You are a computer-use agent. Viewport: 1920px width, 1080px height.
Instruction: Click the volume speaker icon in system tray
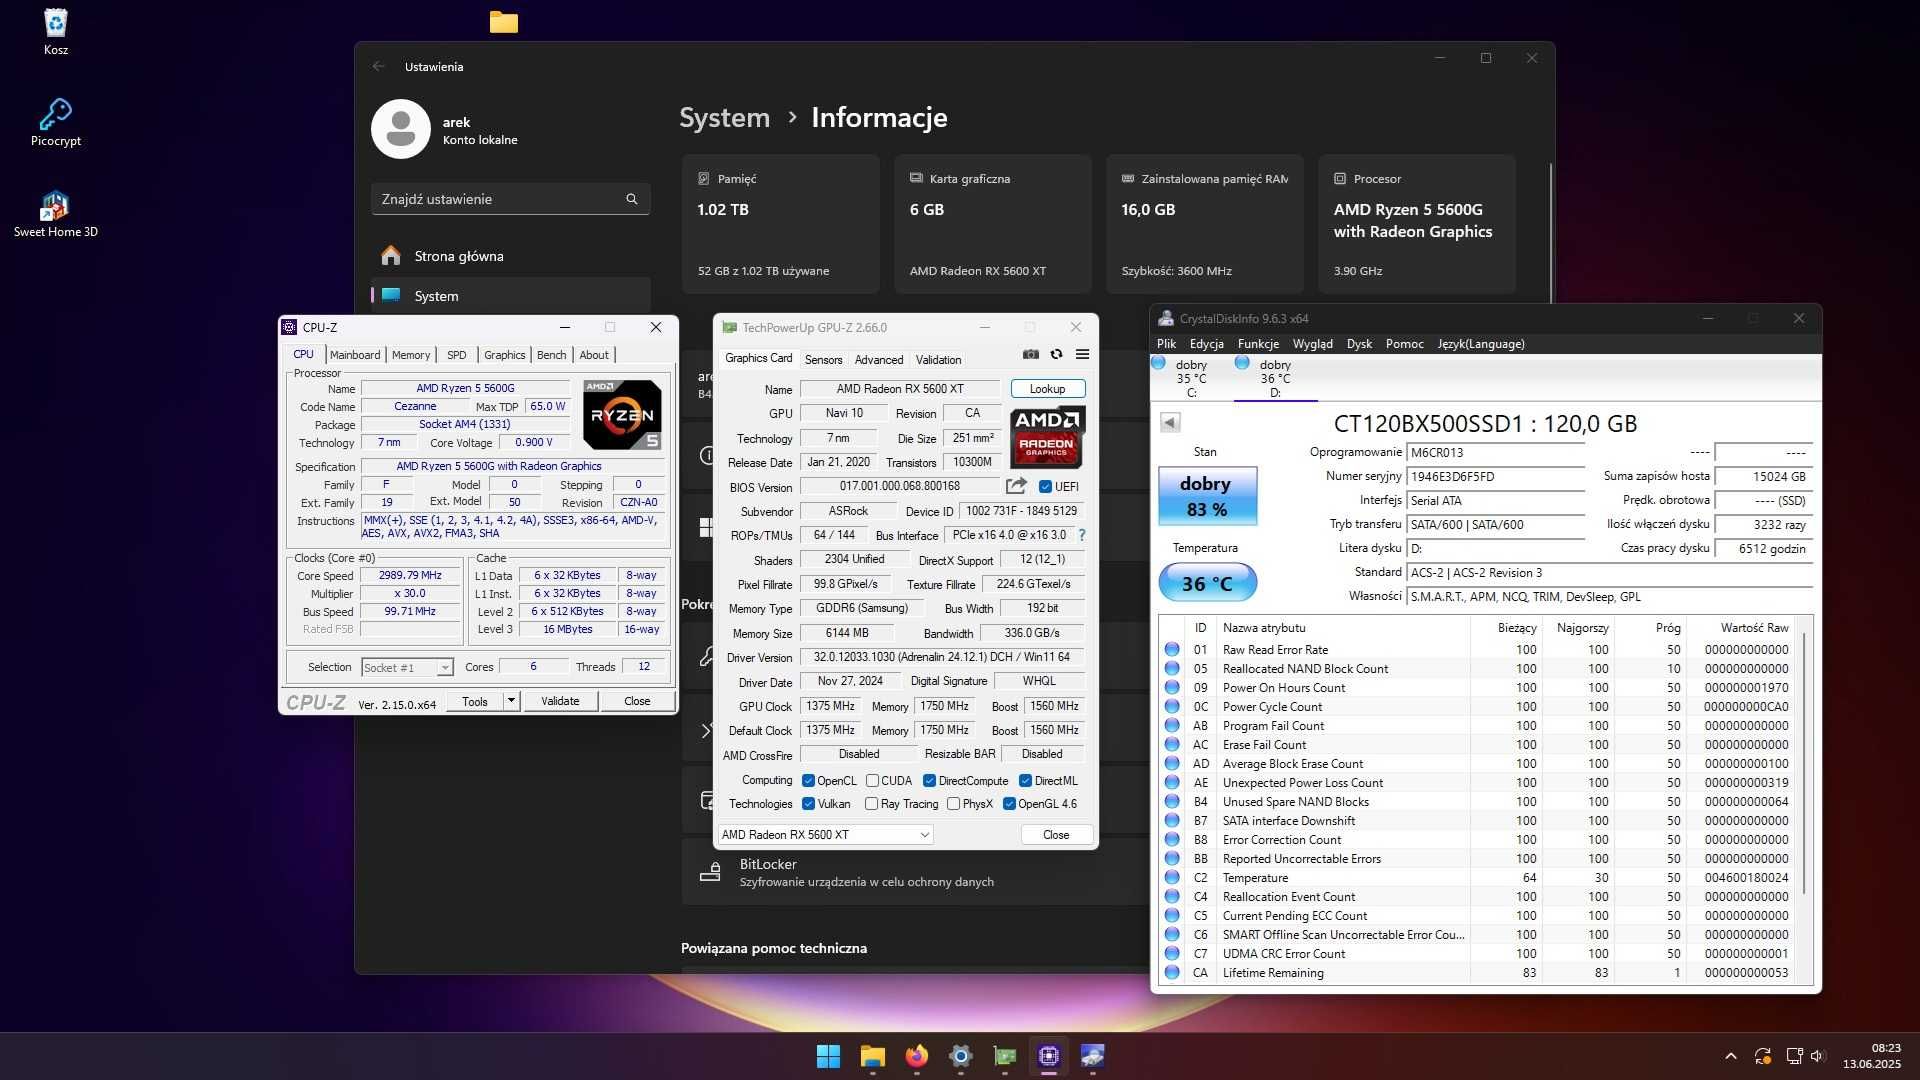pos(1818,1056)
